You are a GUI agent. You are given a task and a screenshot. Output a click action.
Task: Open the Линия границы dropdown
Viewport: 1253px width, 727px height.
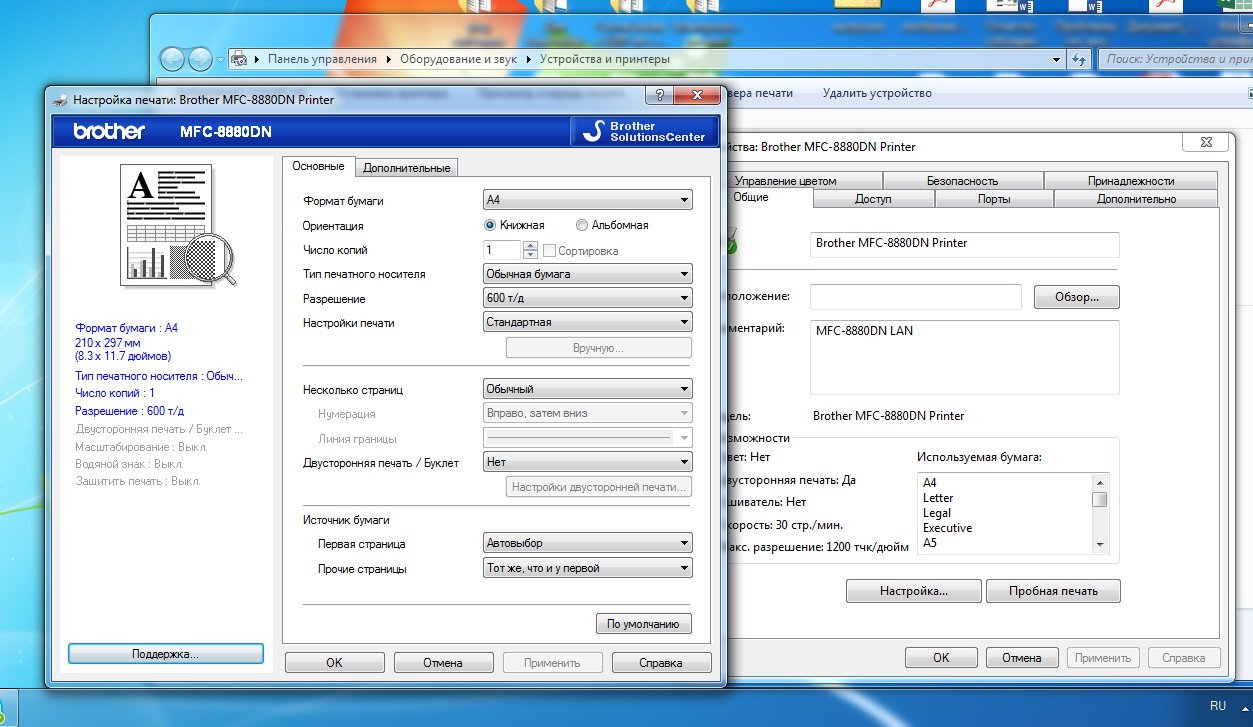(587, 438)
